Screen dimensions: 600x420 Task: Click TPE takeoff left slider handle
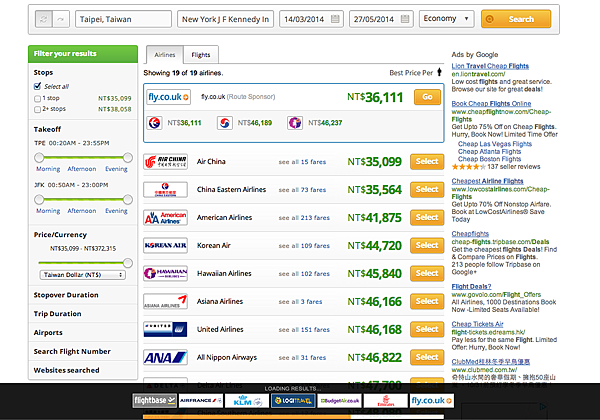pos(39,157)
